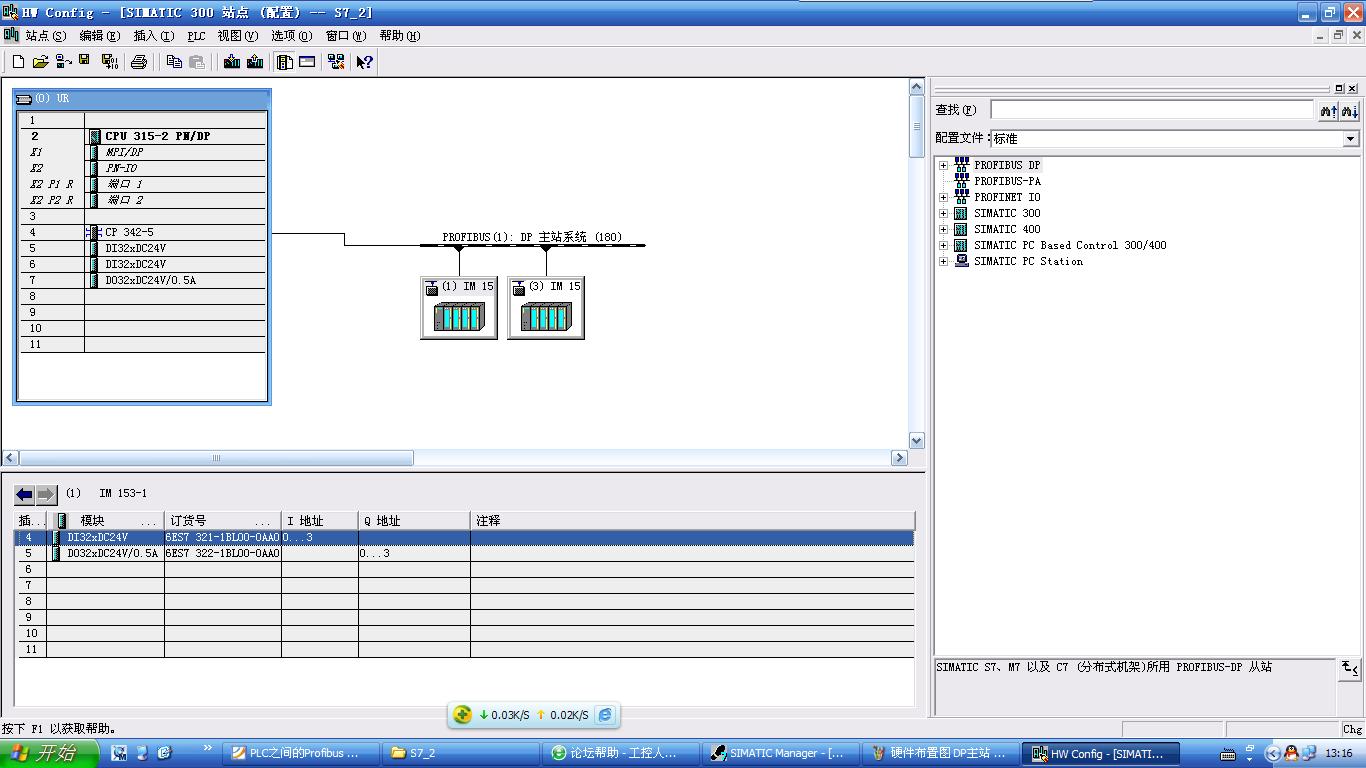
Task: Click the 查找 search input field
Action: pyautogui.click(x=1151, y=110)
